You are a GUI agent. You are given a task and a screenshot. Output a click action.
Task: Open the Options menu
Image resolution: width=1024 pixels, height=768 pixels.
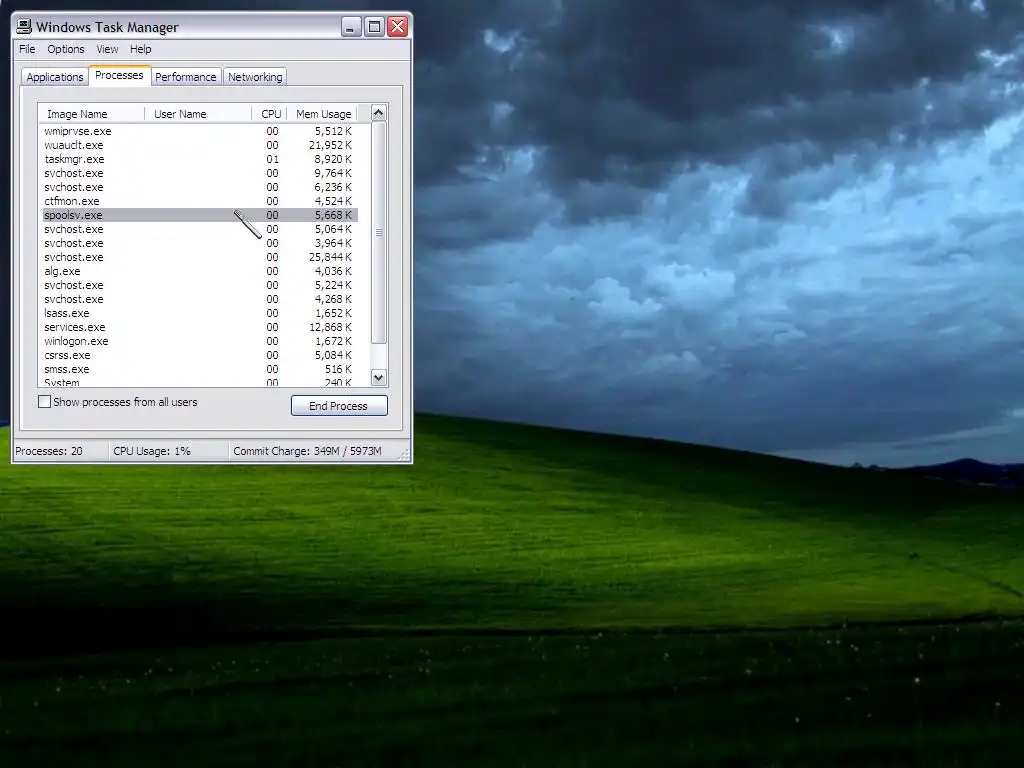[x=65, y=49]
